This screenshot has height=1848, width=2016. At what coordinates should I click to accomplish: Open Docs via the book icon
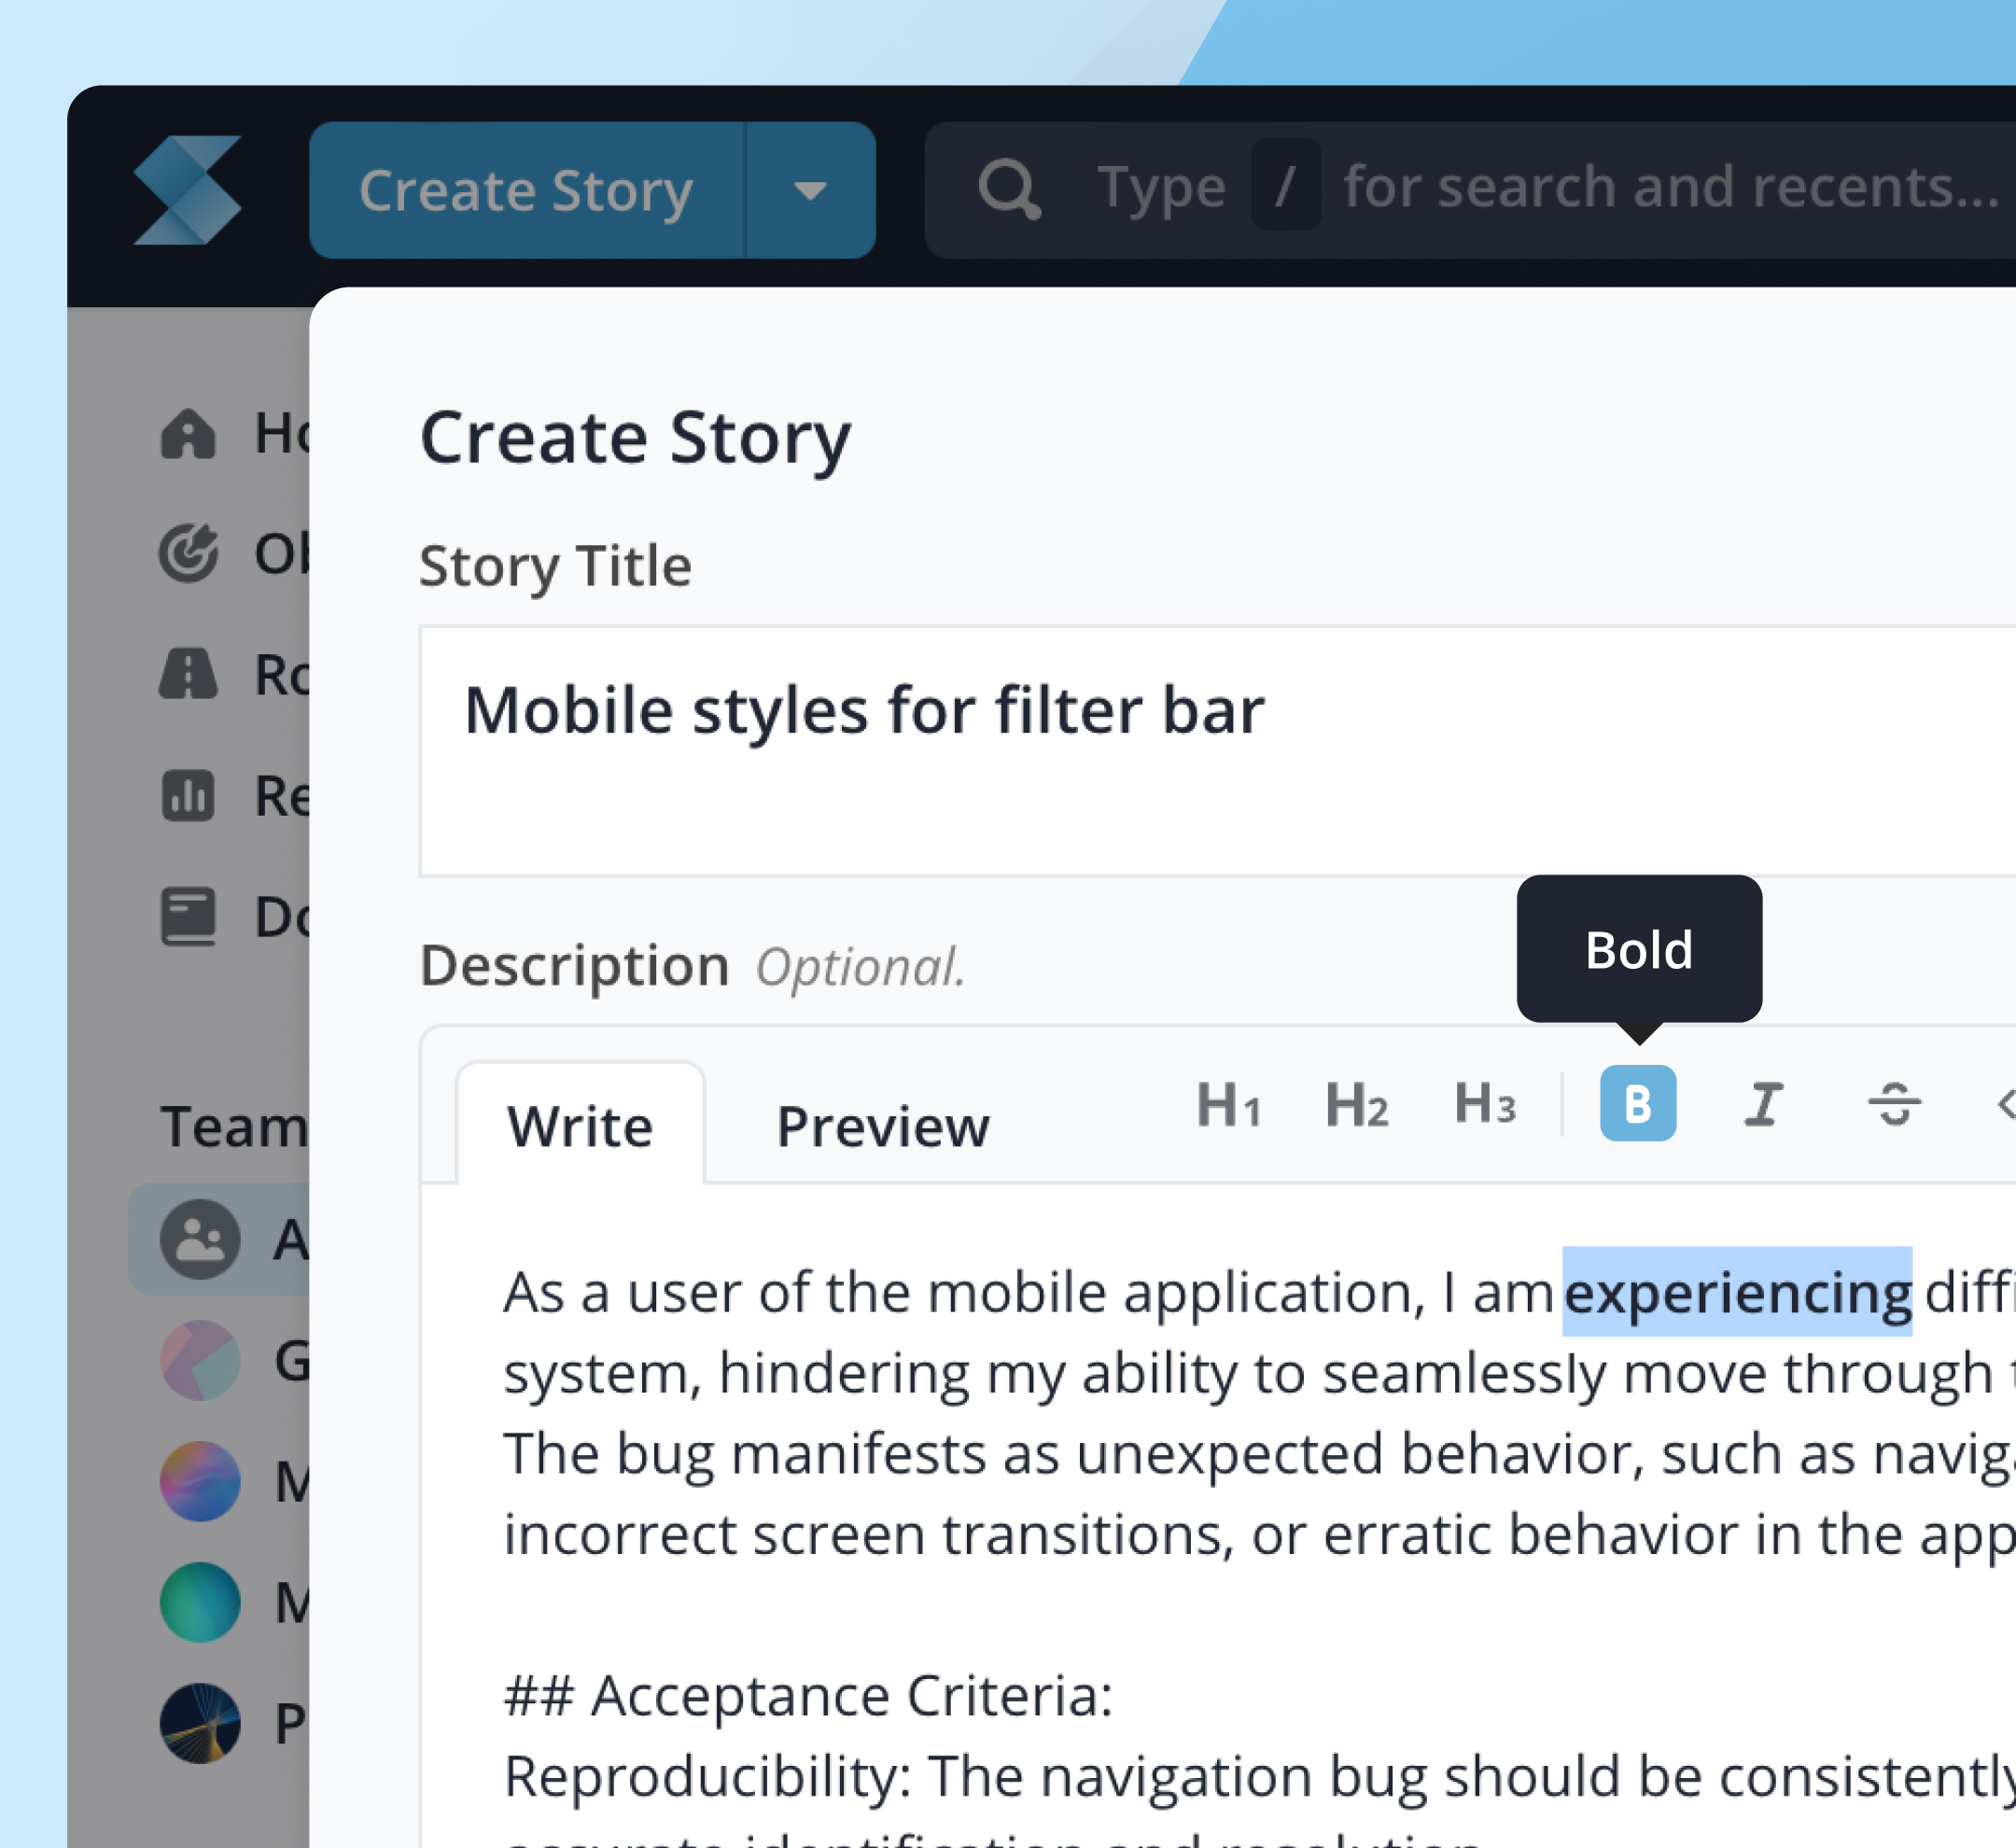[188, 916]
